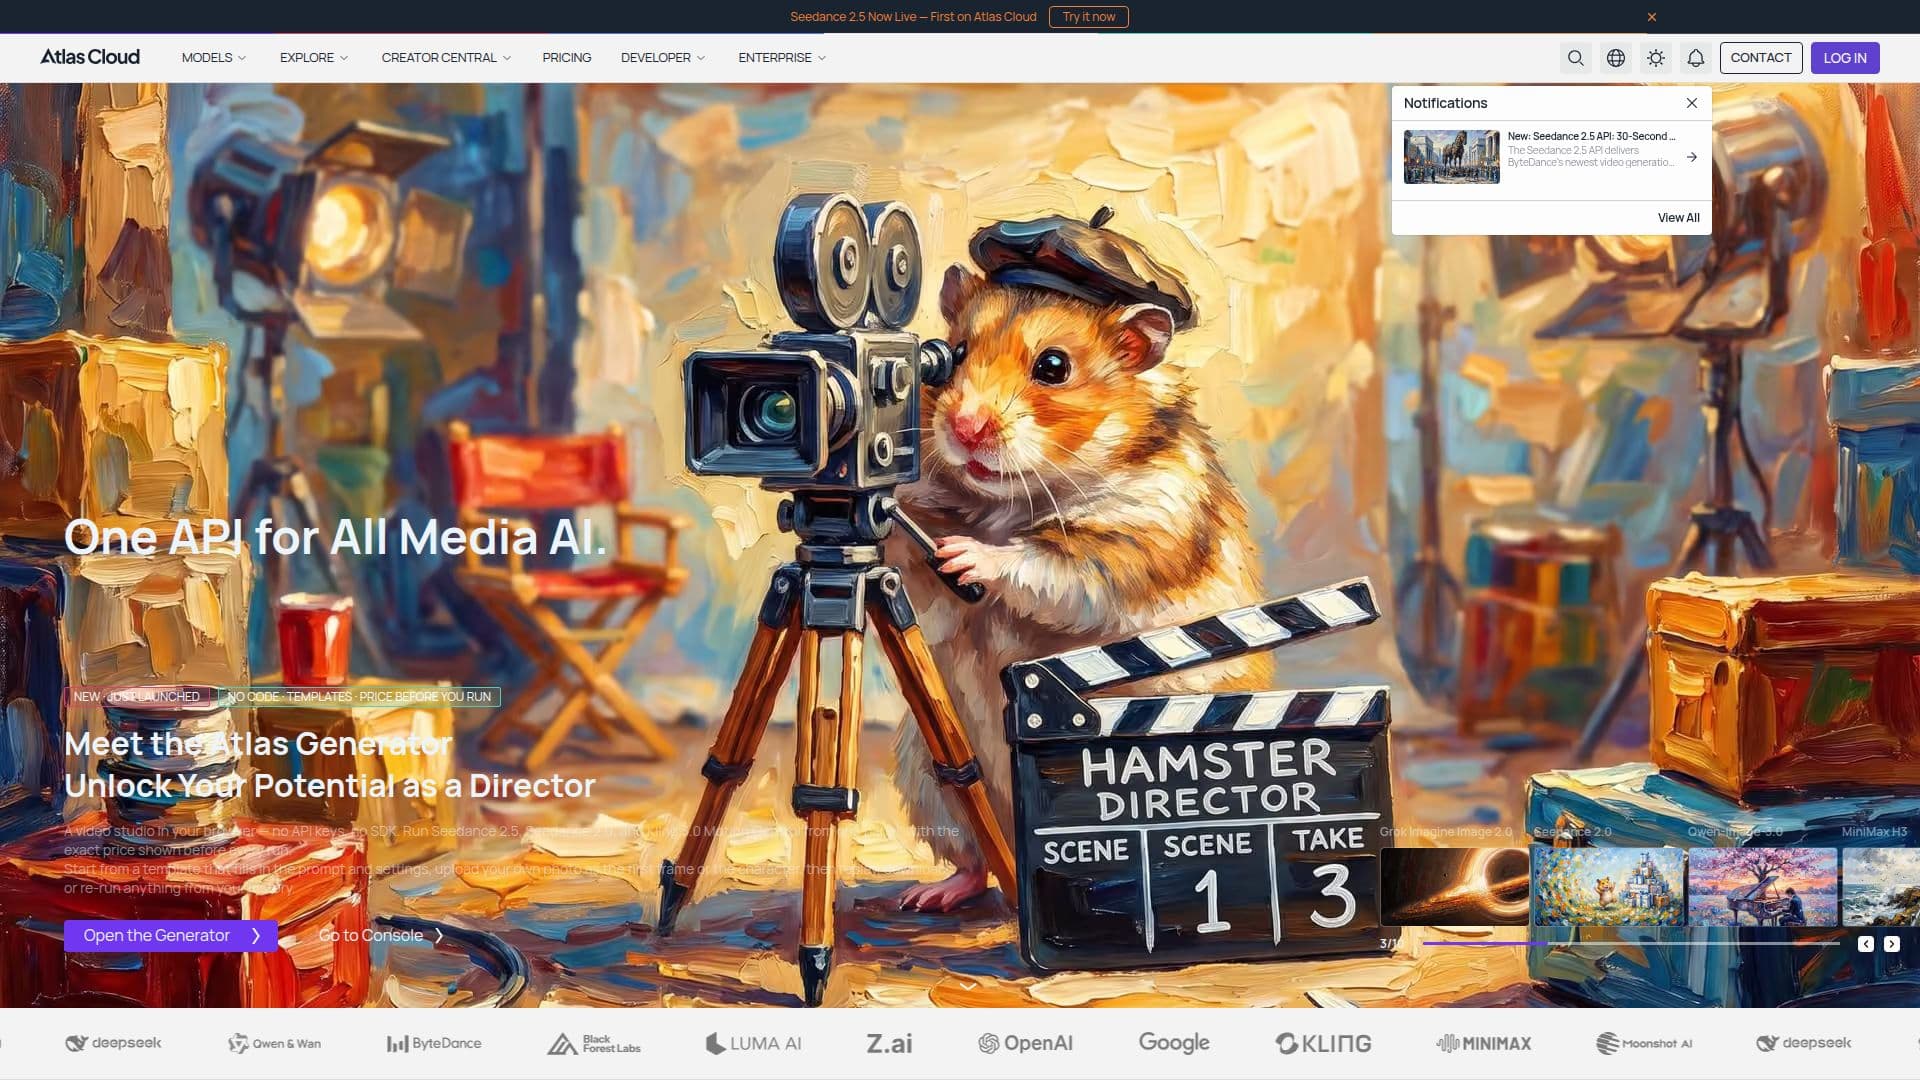This screenshot has width=1920, height=1080.
Task: Click the Black Forest Labs logo
Action: (x=593, y=1043)
